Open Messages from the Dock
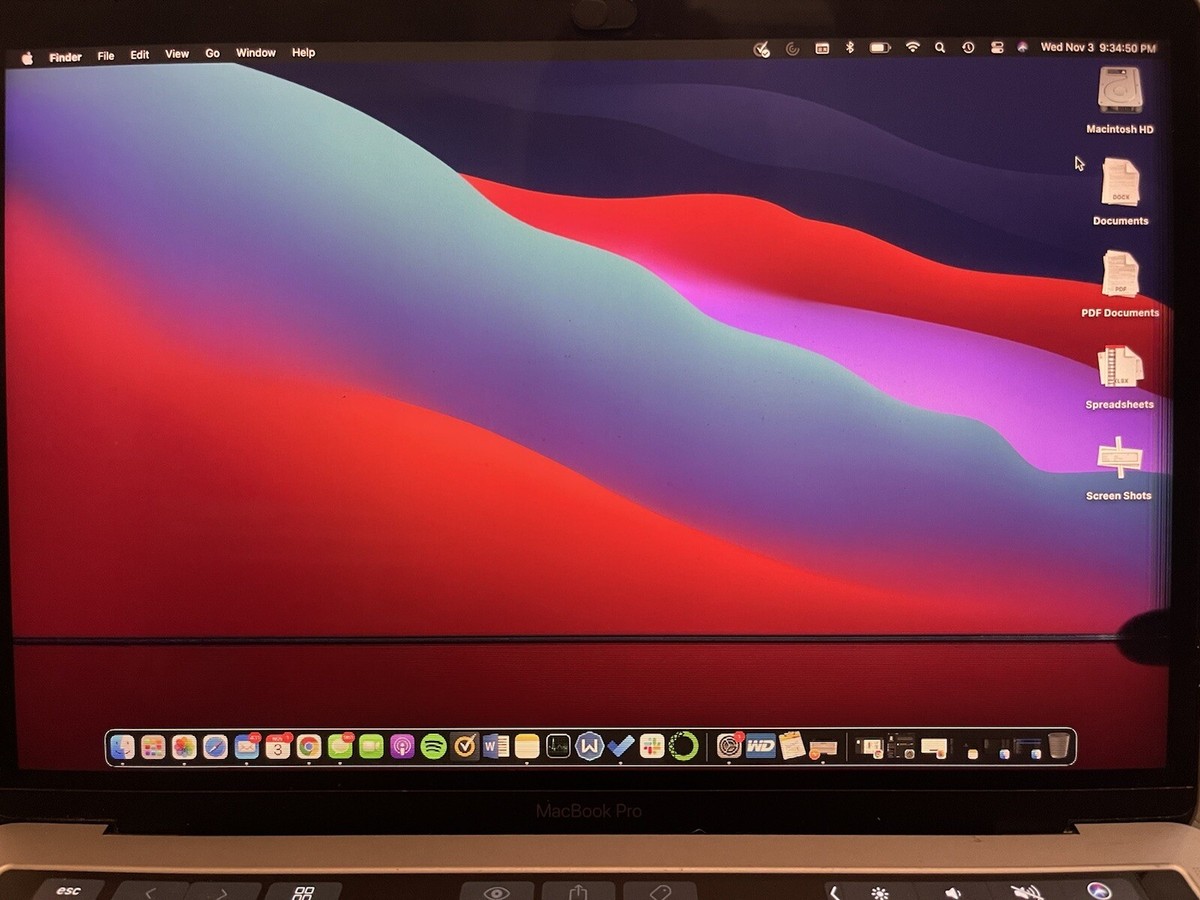The width and height of the screenshot is (1200, 900). tap(338, 747)
